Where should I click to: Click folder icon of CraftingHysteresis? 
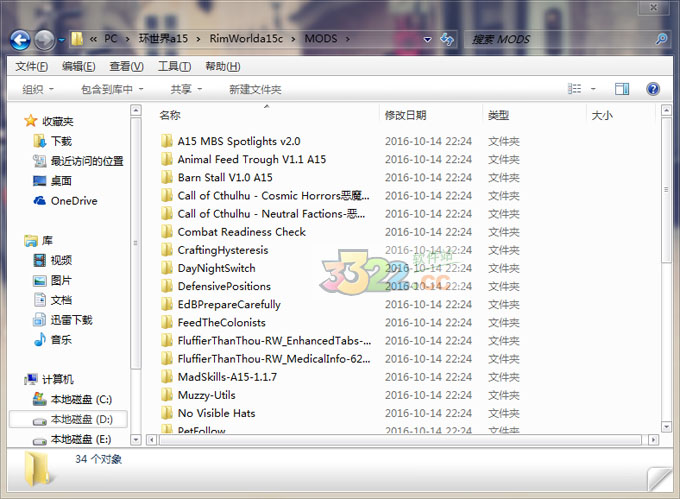coord(167,250)
